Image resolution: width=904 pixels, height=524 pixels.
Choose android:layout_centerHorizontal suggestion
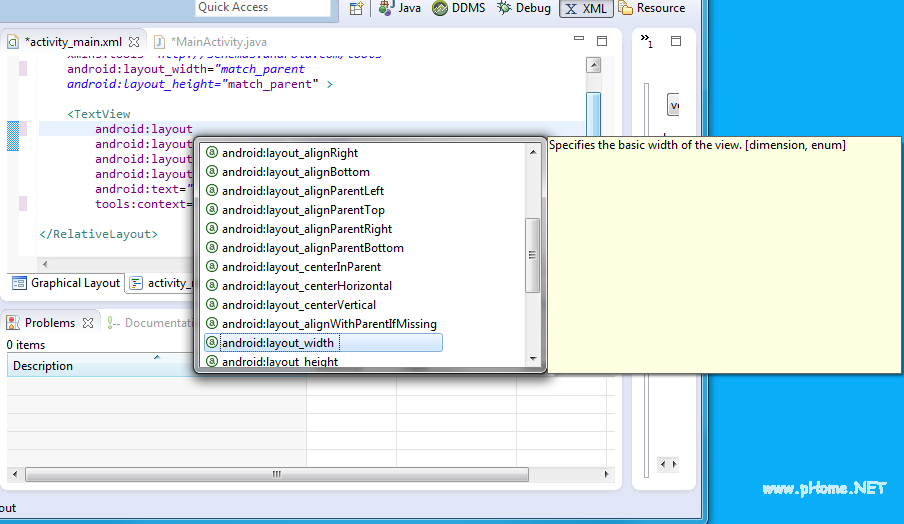[x=307, y=286]
